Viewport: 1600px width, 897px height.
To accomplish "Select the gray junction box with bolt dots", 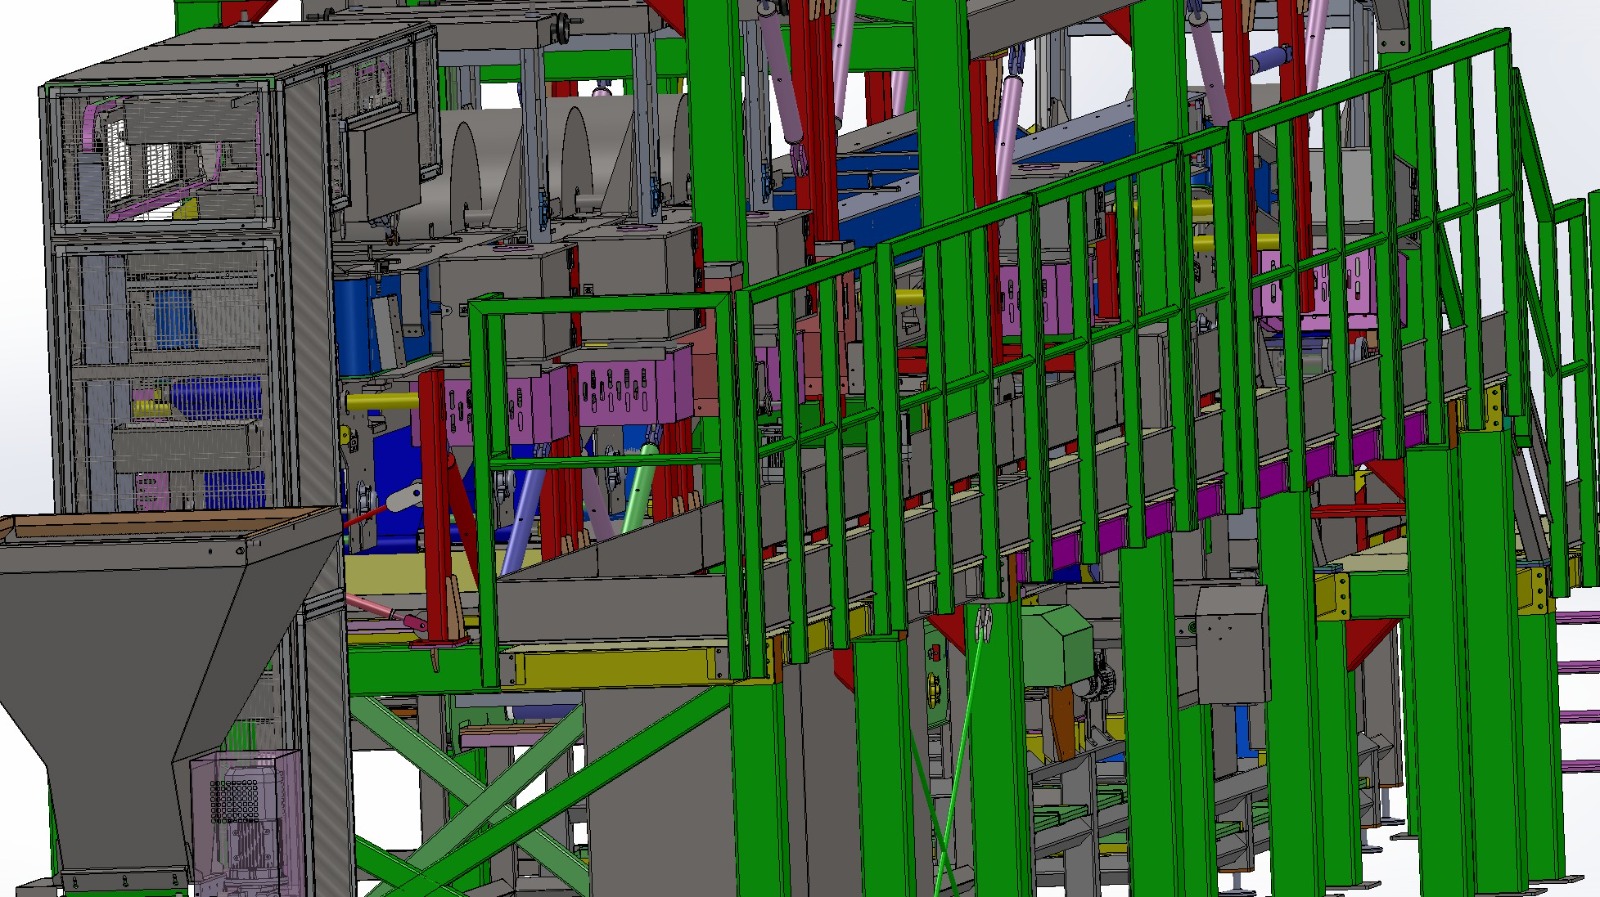I will coord(1233,645).
